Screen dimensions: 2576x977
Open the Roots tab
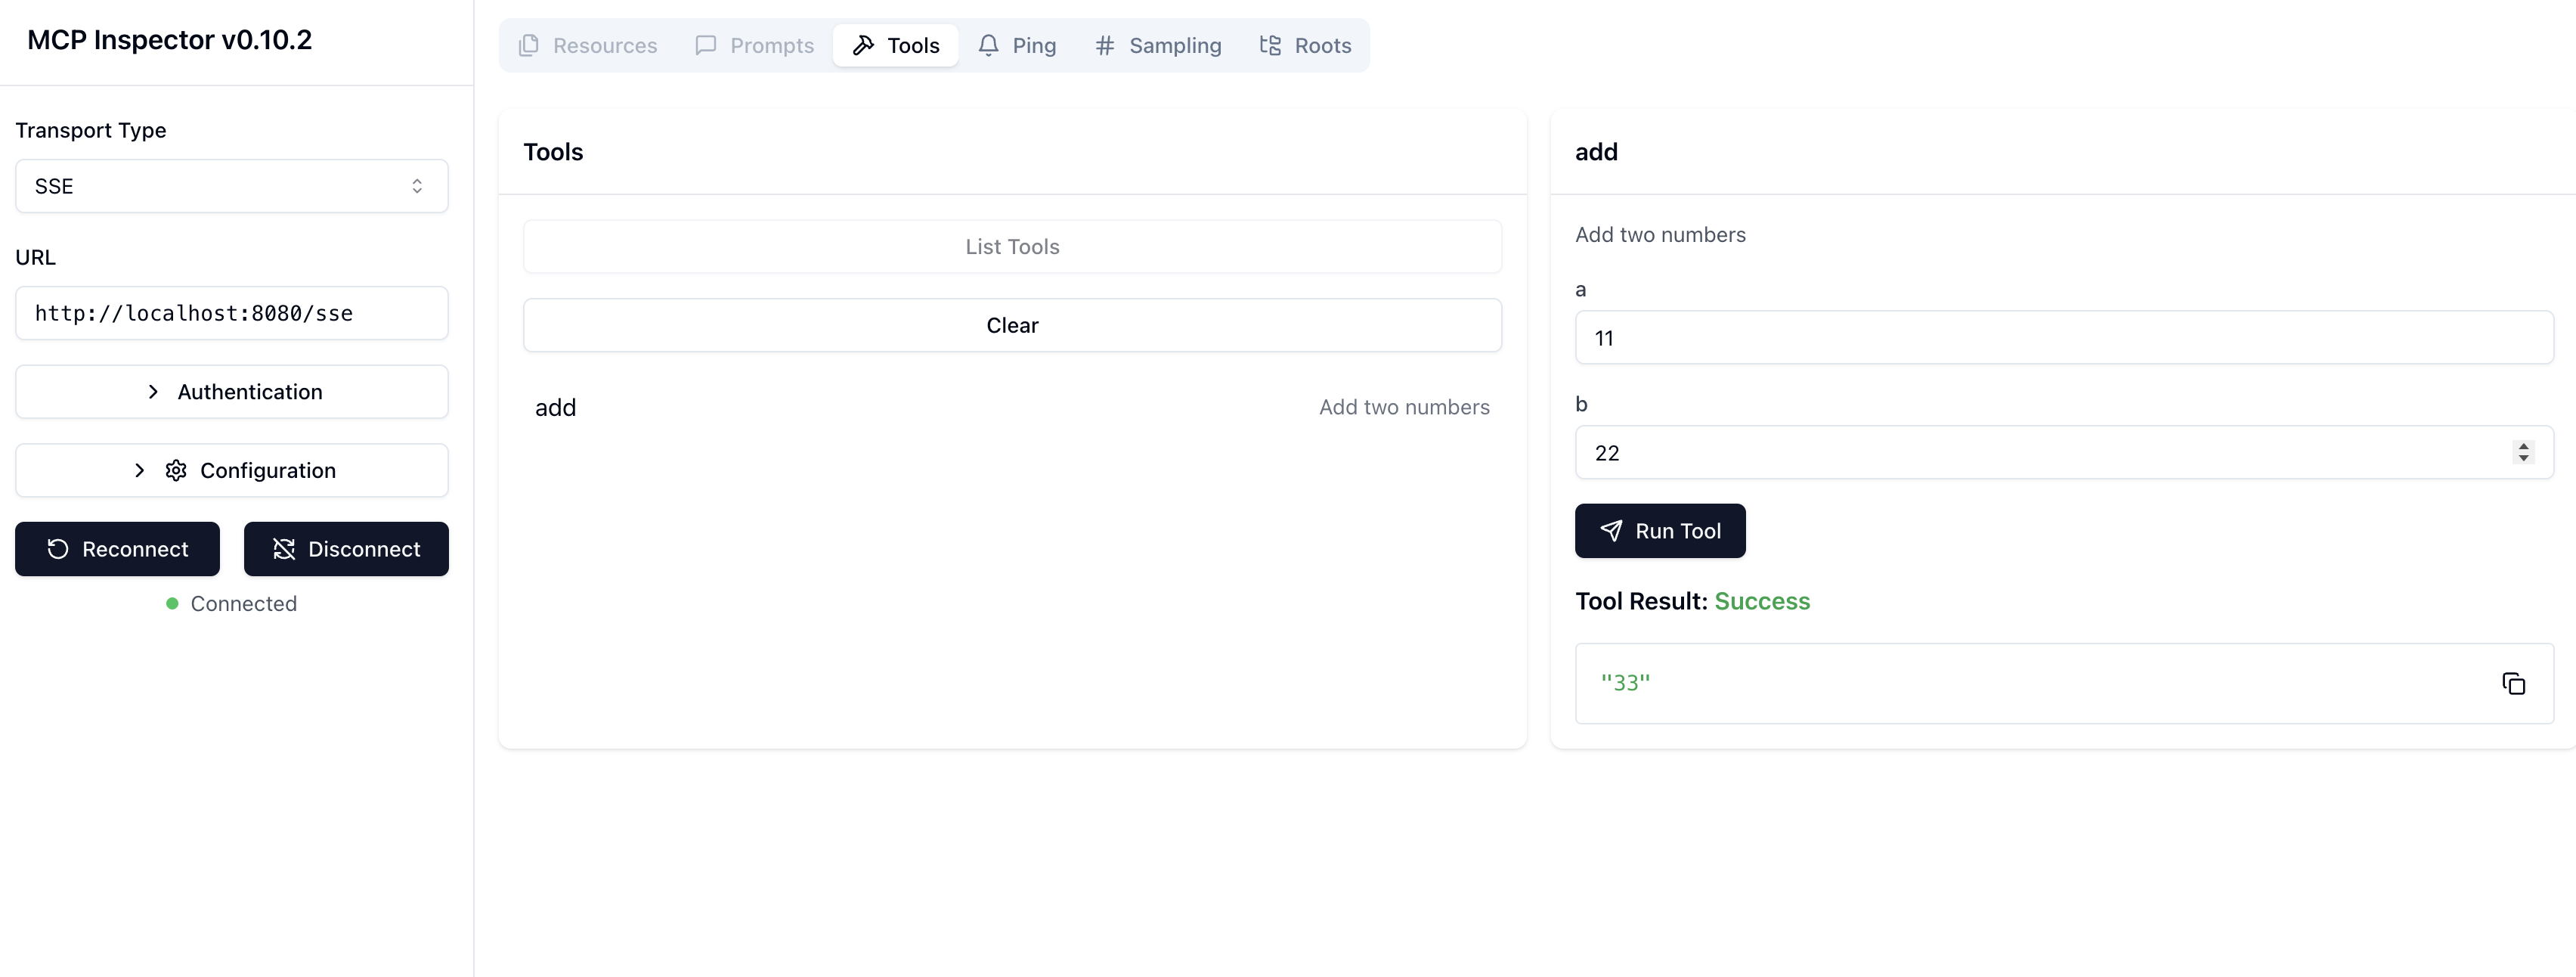(x=1305, y=45)
